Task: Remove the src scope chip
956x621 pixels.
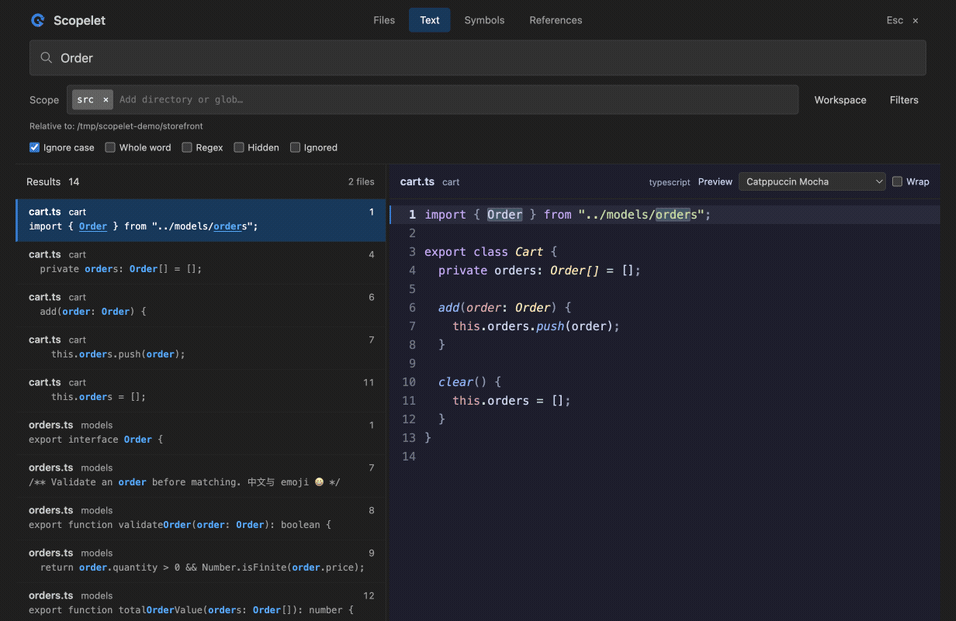Action: pyautogui.click(x=105, y=99)
